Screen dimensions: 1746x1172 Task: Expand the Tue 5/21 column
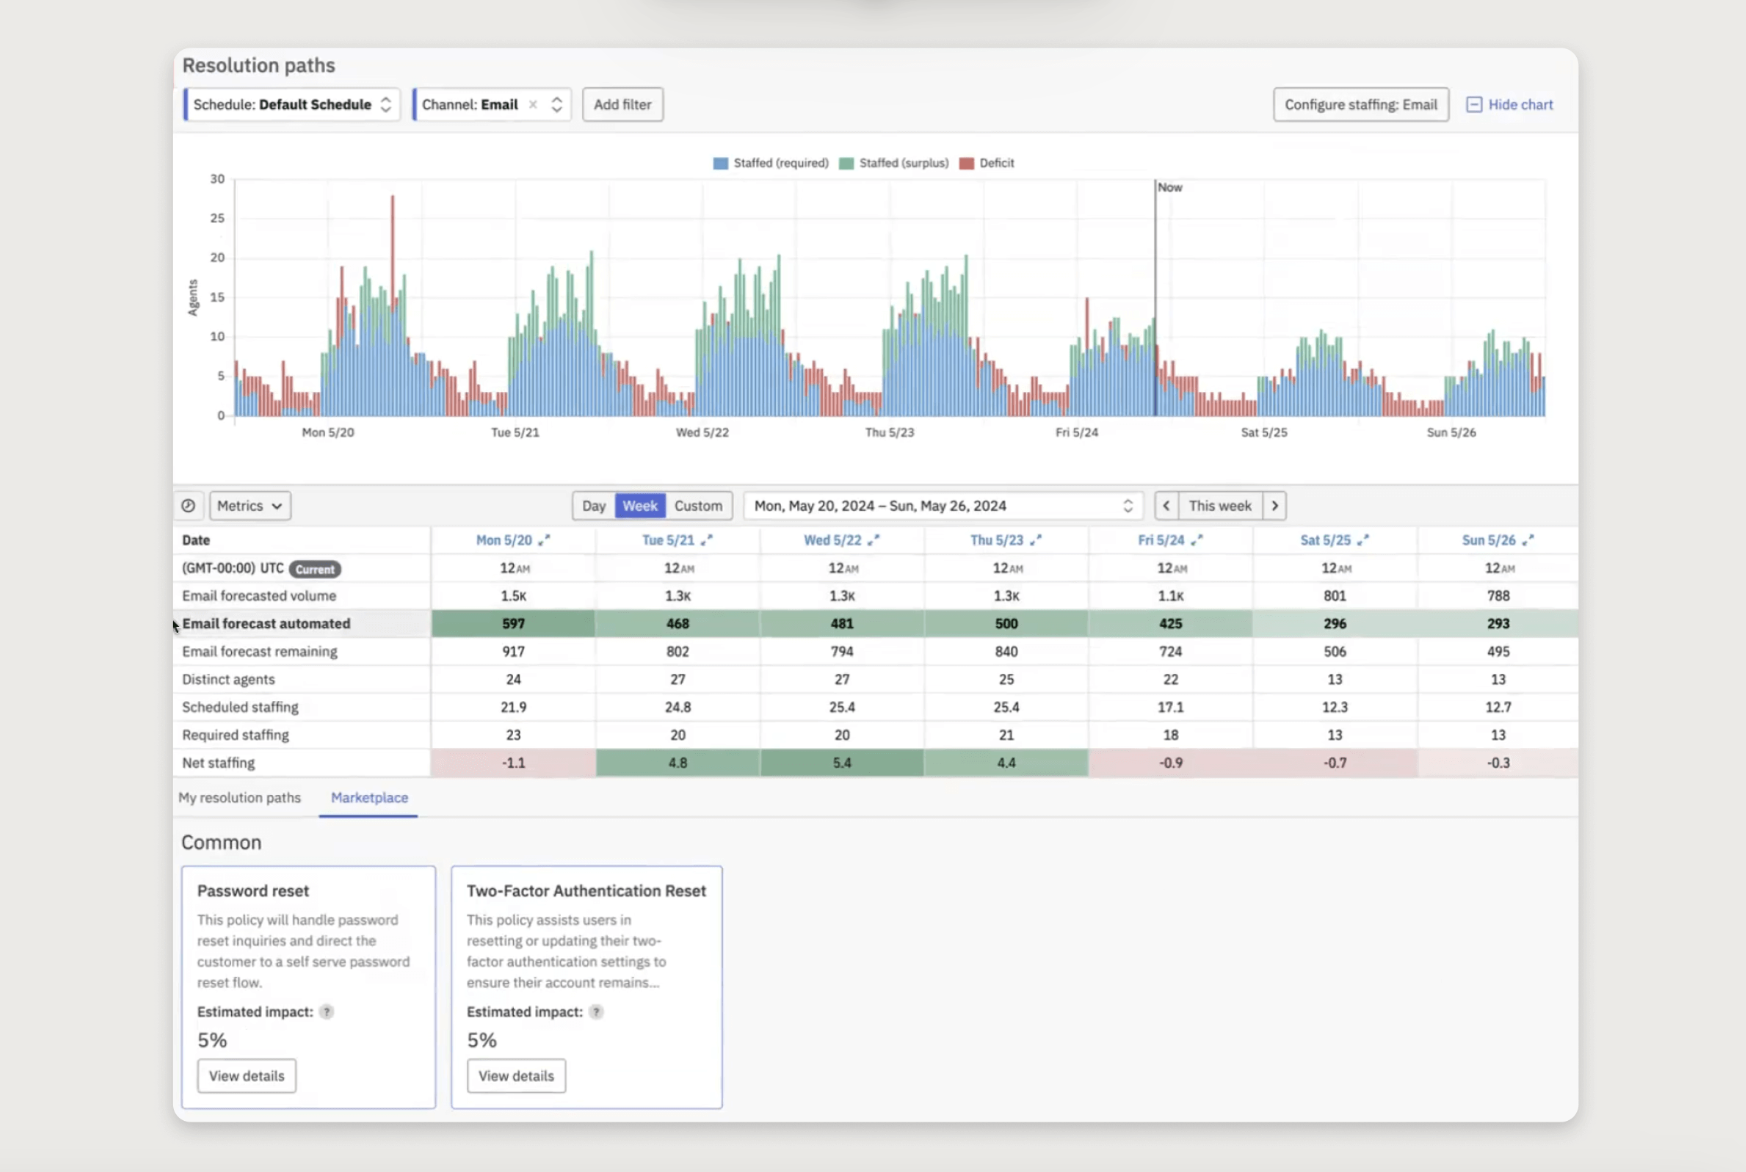tap(707, 540)
